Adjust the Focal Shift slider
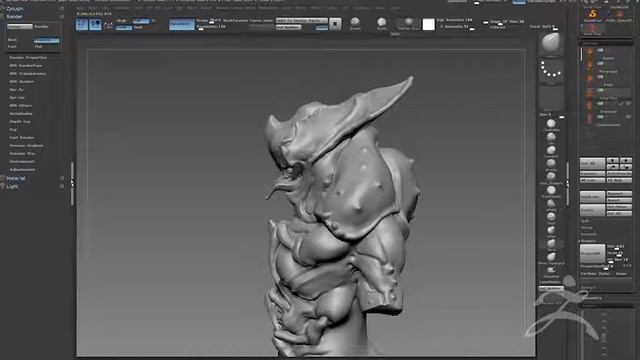This screenshot has height=360, width=640. tap(543, 27)
